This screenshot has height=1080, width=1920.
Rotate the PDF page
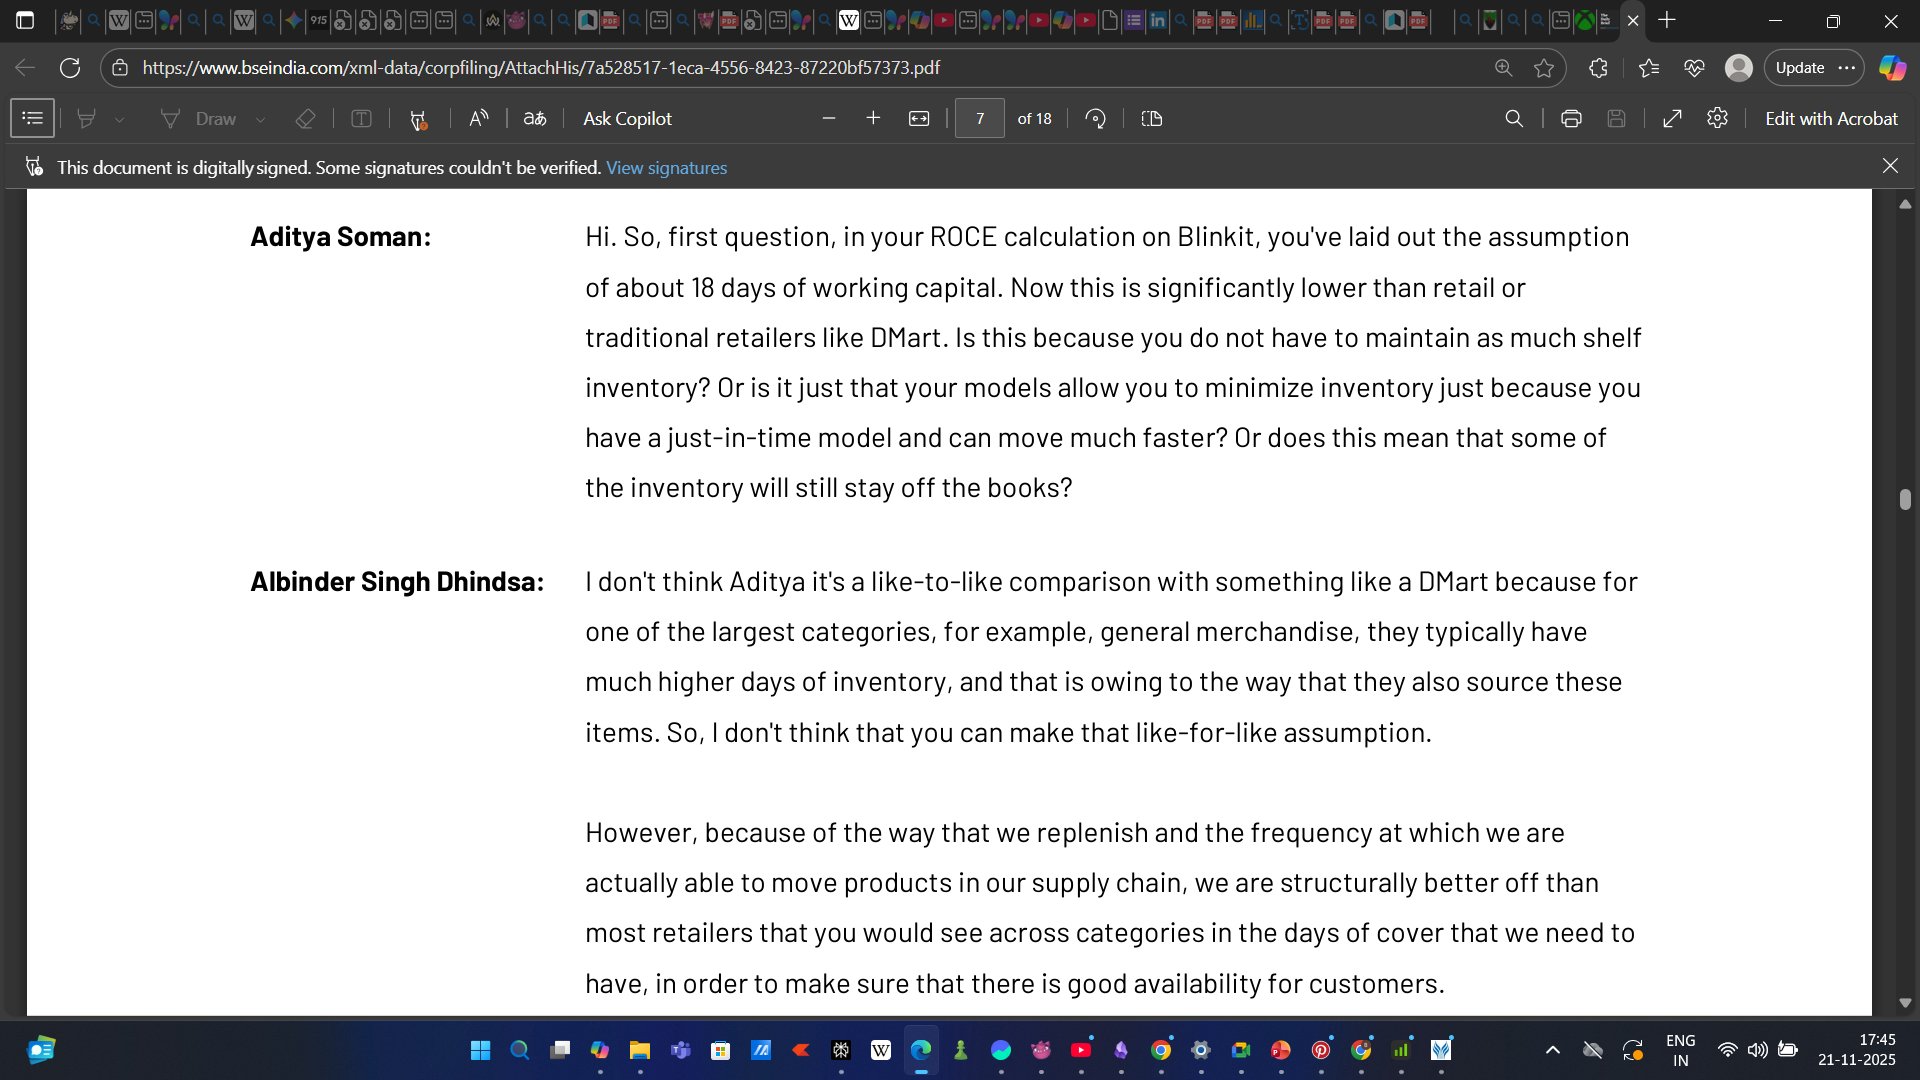tap(1096, 118)
